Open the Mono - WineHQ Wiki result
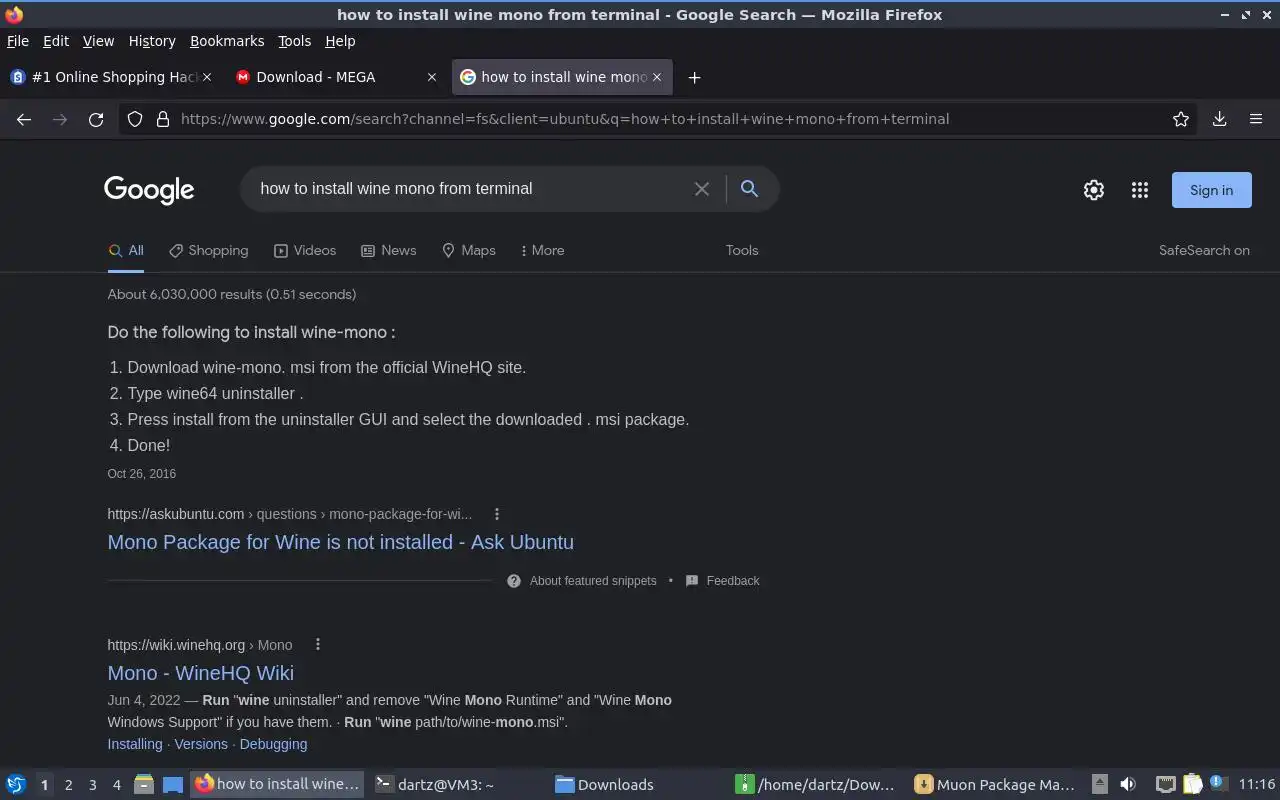The image size is (1280, 800). click(x=200, y=673)
